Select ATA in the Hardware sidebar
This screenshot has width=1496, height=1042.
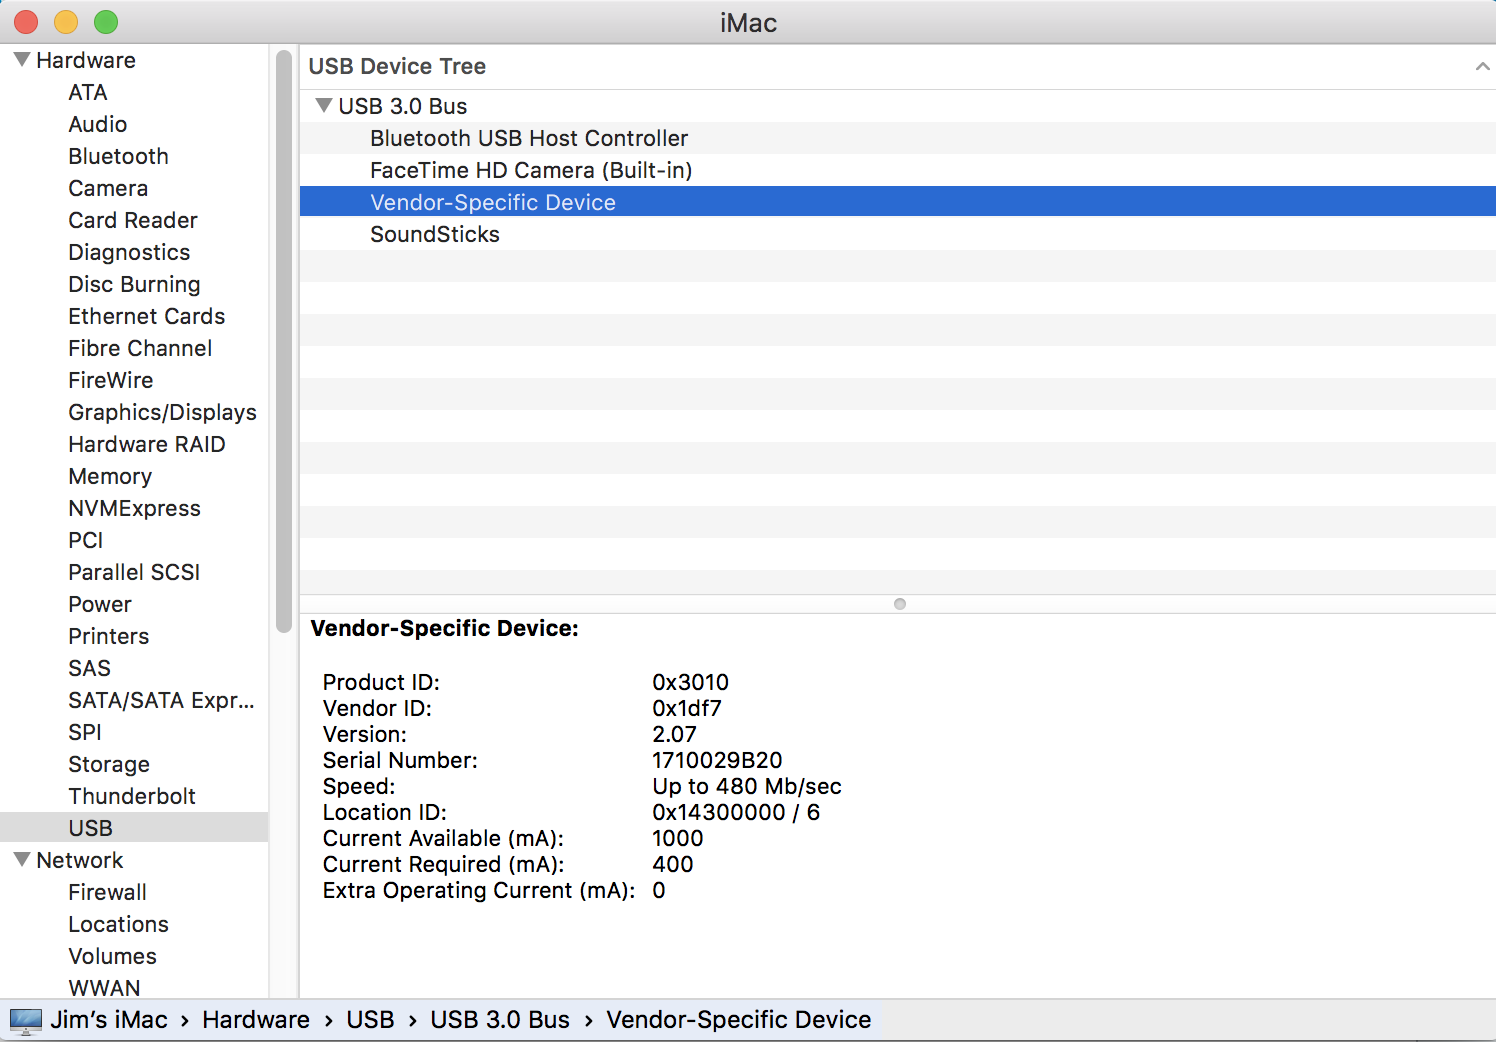tap(88, 92)
